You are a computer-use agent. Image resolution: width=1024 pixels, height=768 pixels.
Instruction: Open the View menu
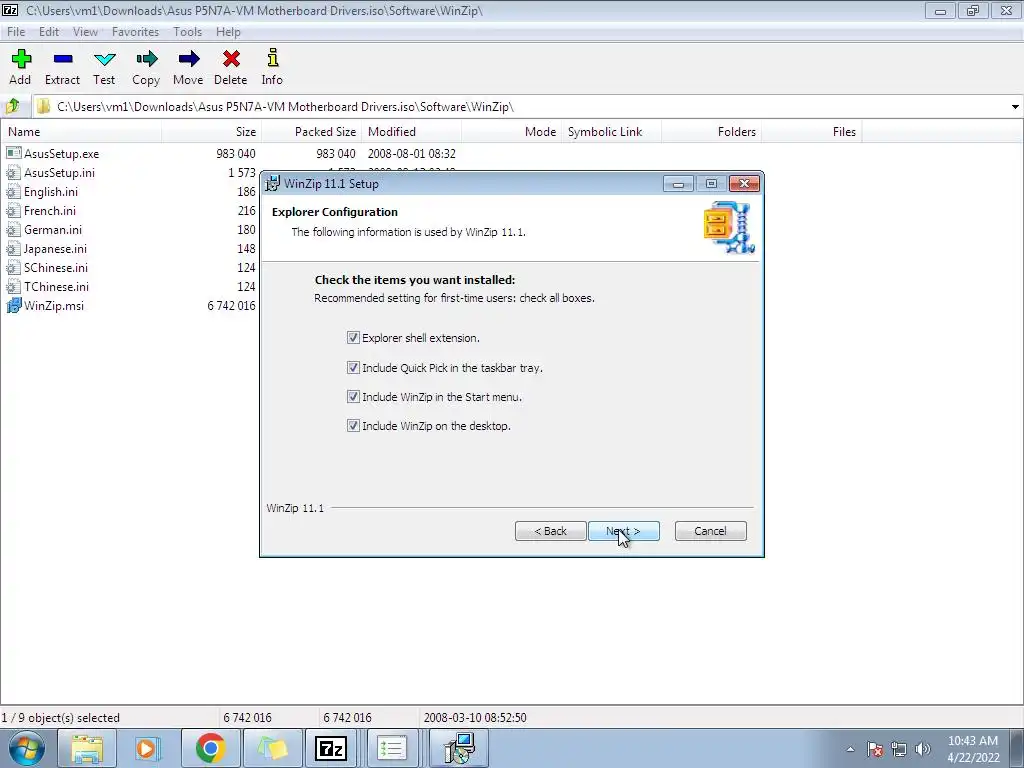coord(86,31)
